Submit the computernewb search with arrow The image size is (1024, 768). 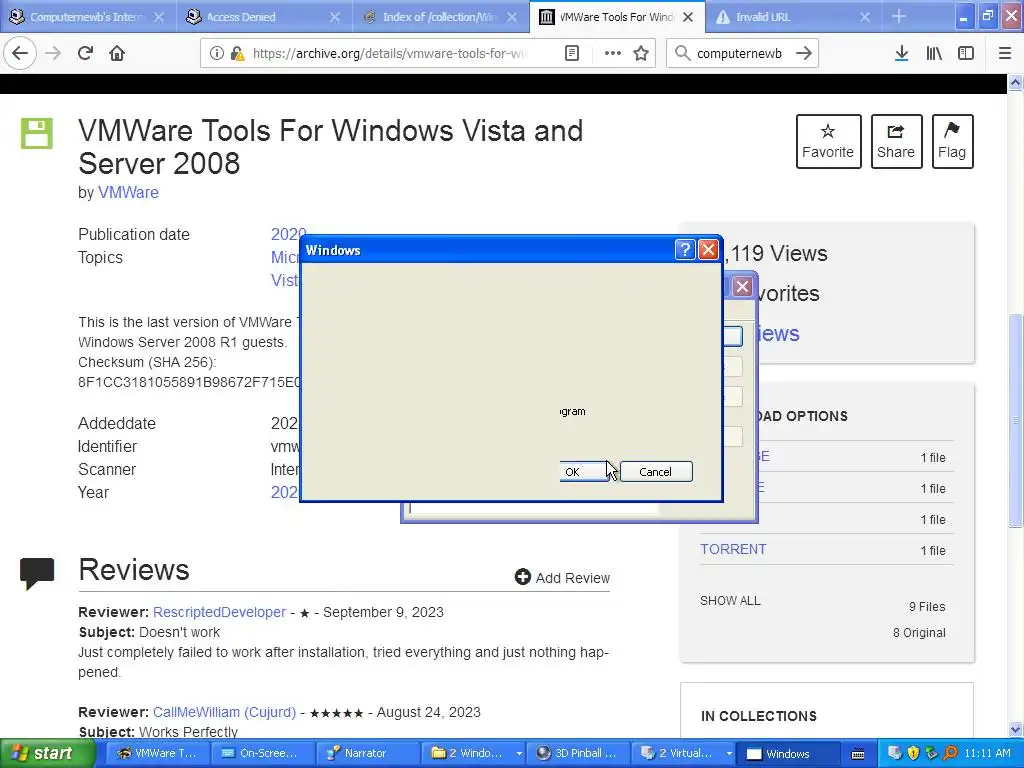click(804, 53)
